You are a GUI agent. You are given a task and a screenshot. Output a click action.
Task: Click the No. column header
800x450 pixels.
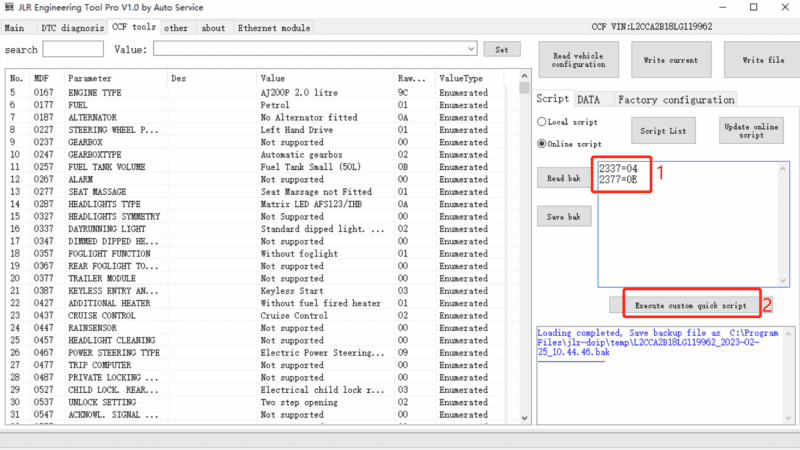(18, 79)
